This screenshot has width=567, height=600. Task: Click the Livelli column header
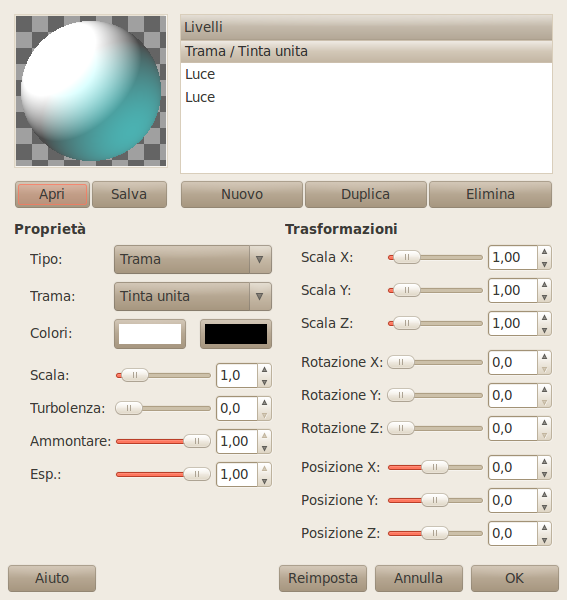point(366,27)
